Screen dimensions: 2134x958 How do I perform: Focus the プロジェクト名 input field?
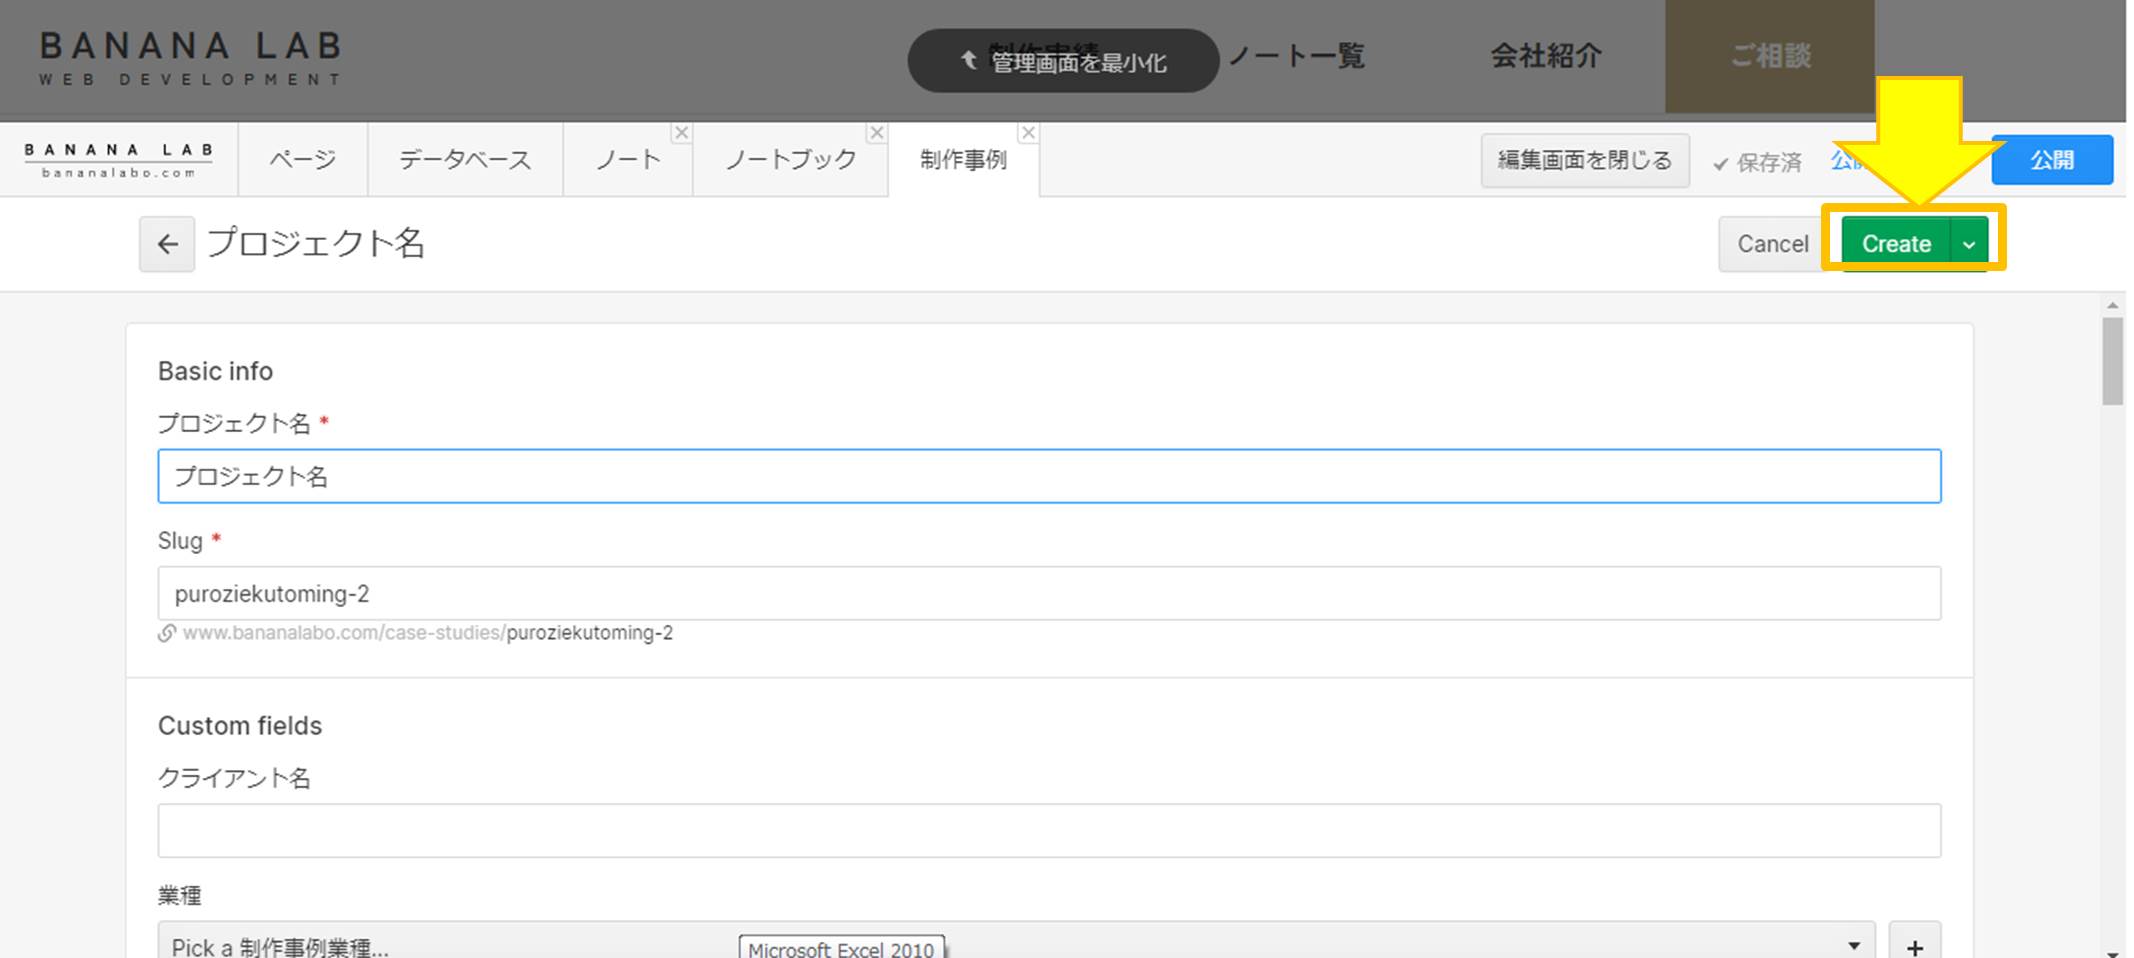1049,476
